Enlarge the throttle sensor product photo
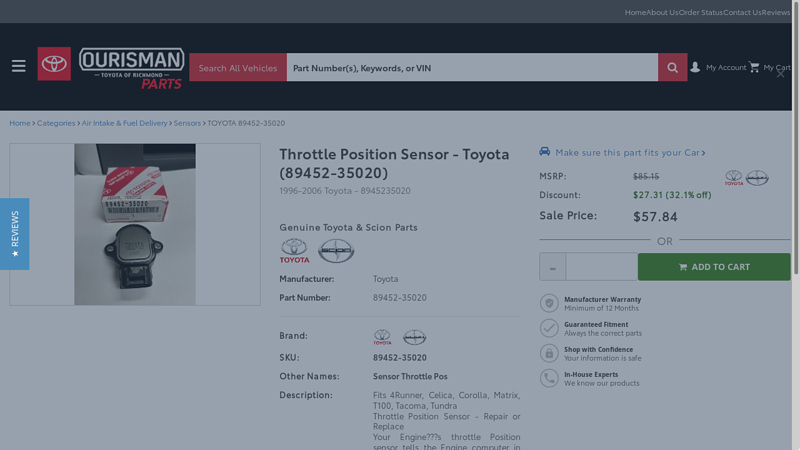Viewport: 800px width, 450px height. point(135,224)
